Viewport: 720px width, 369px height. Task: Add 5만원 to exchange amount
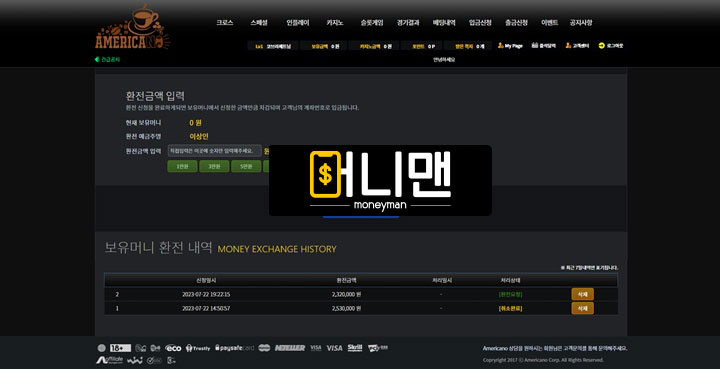[246, 166]
